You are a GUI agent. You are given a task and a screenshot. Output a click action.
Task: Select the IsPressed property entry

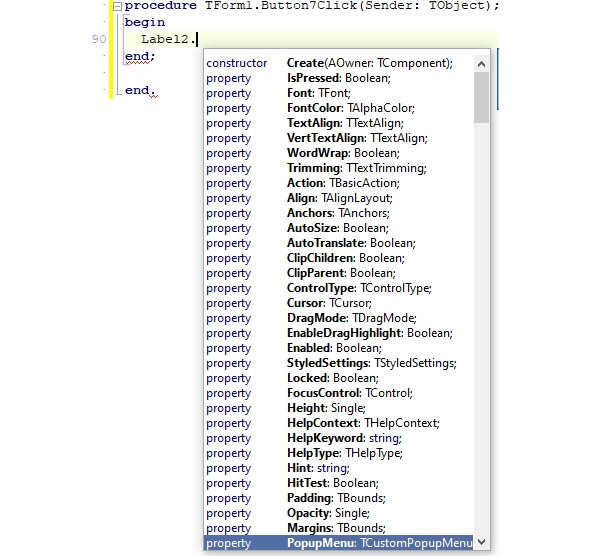(x=338, y=78)
